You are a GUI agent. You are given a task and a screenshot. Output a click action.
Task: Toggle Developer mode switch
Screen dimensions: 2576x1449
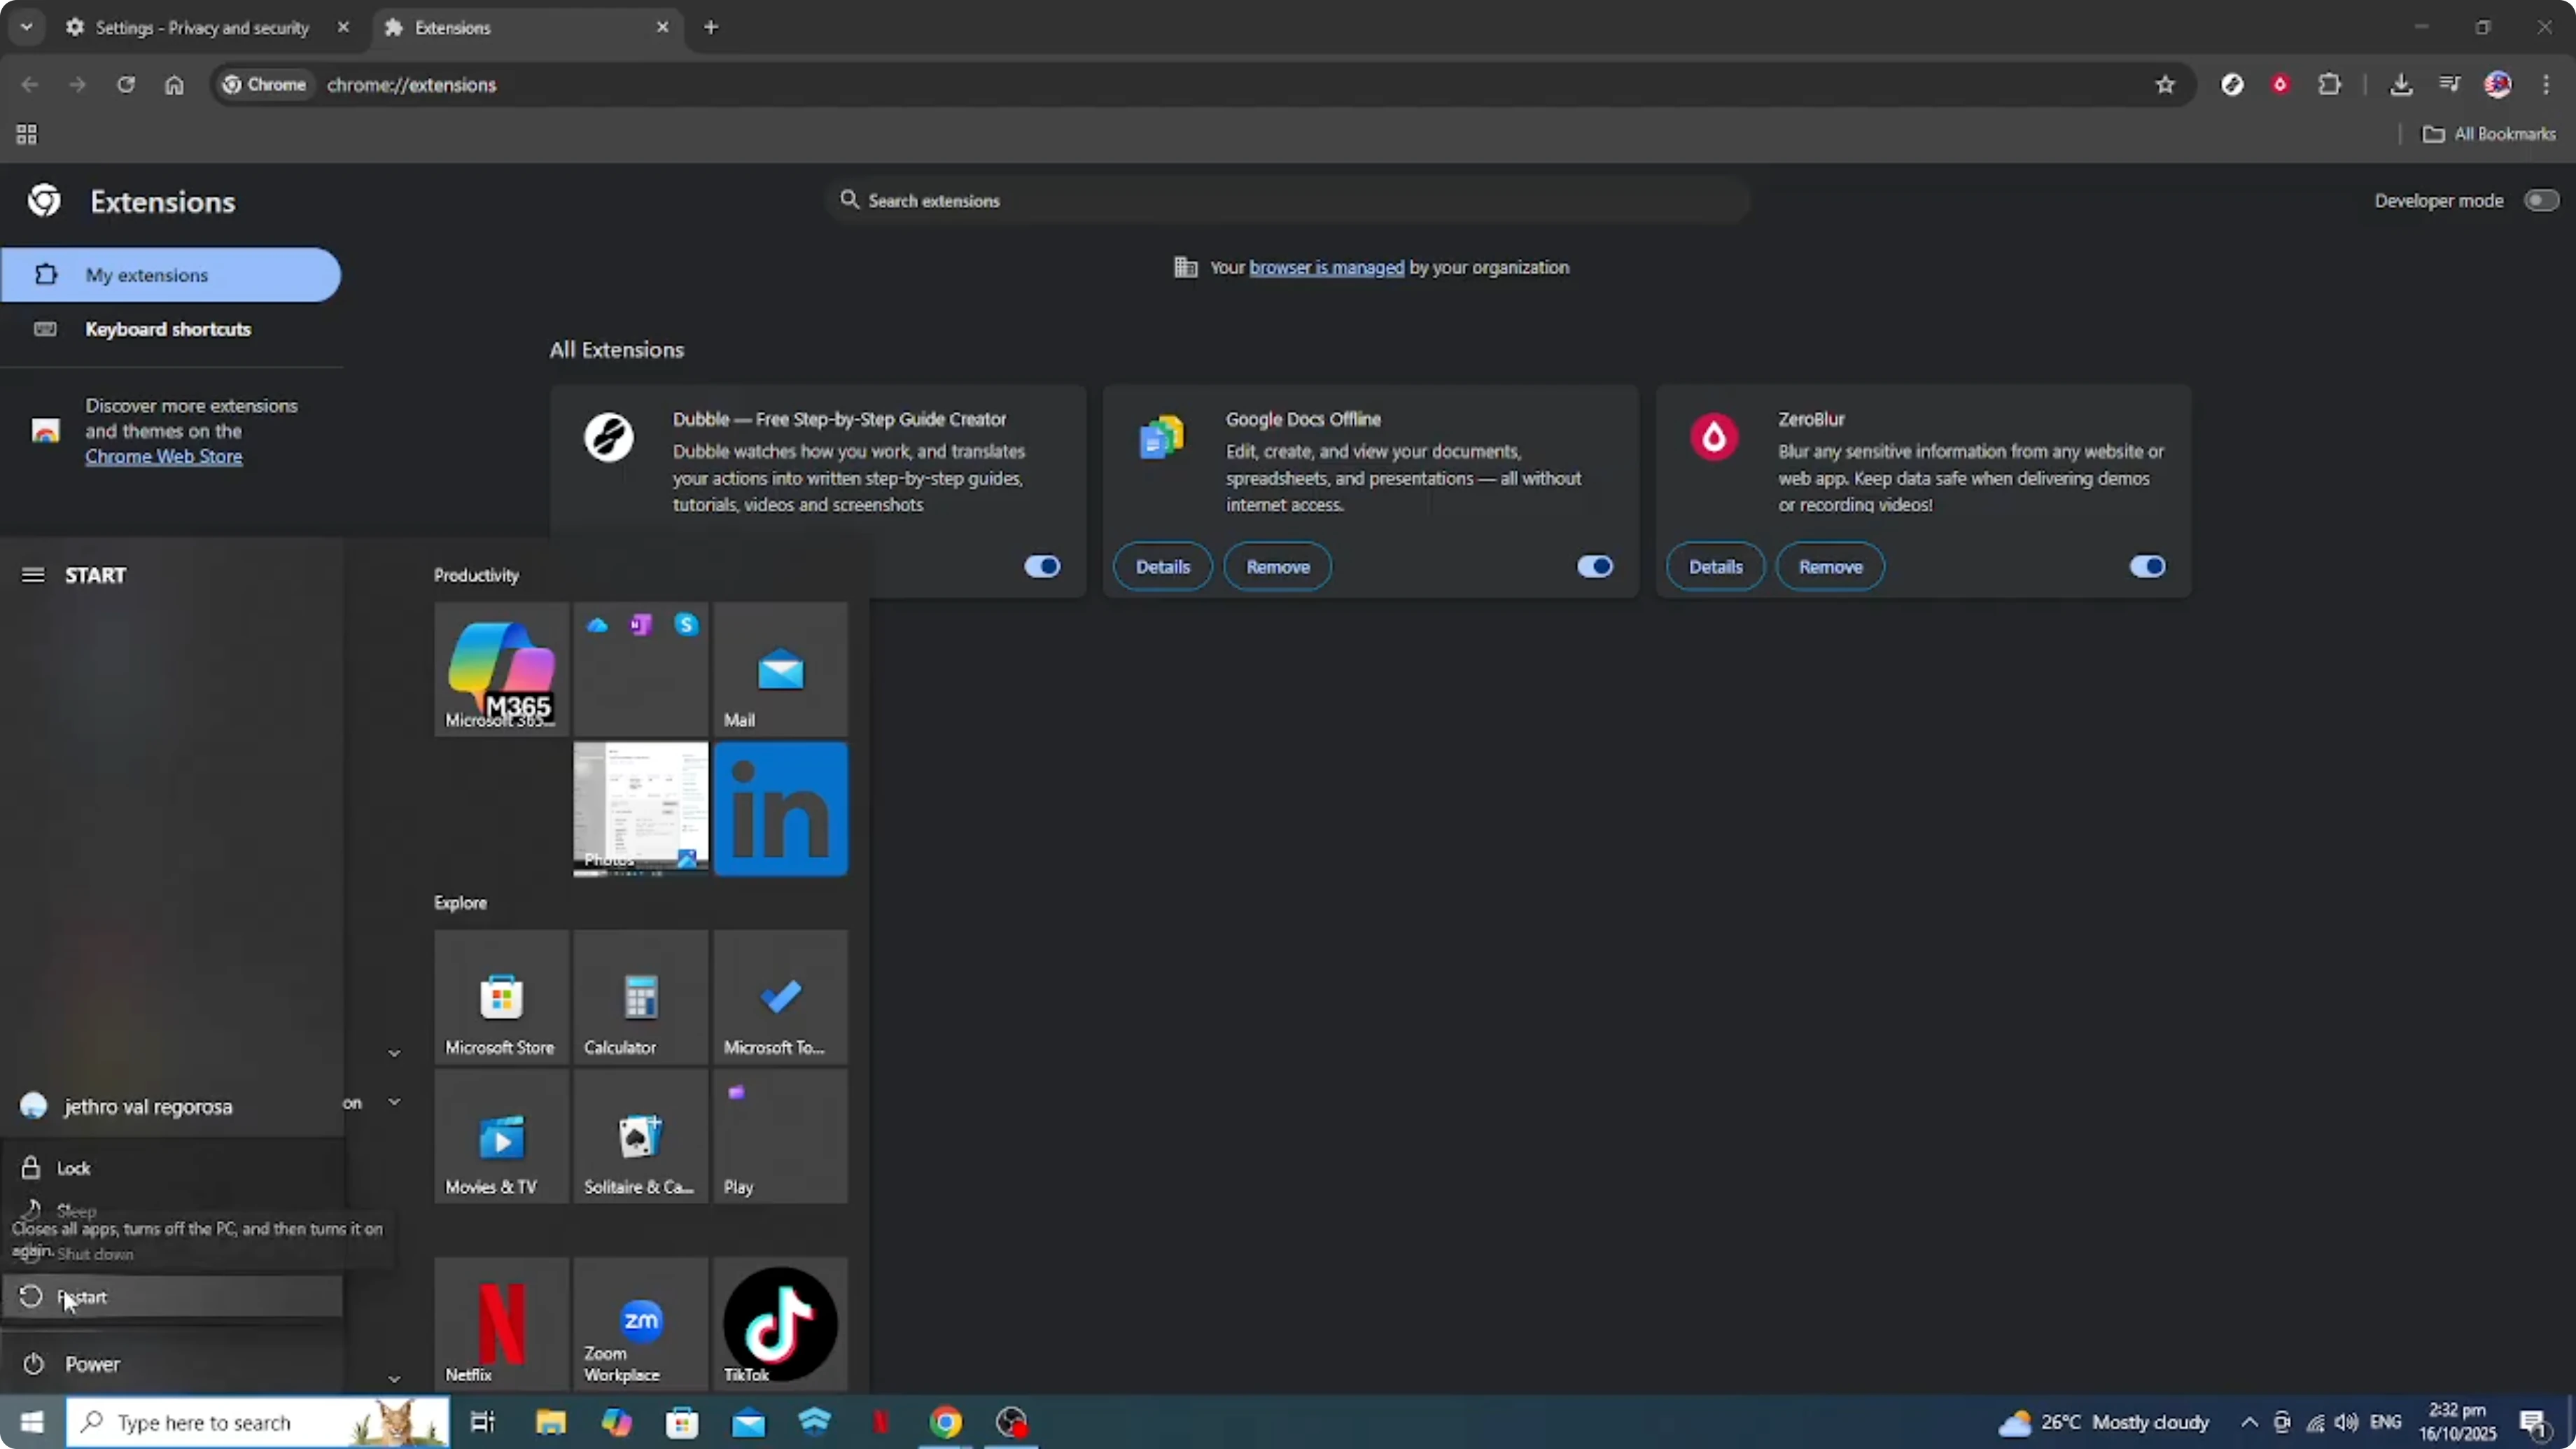2541,201
